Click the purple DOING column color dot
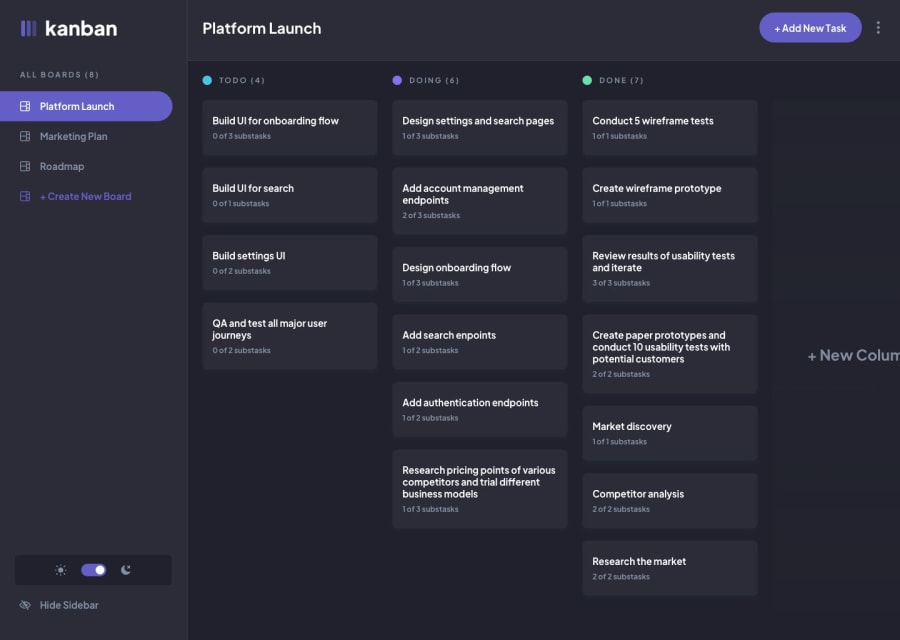Screen dimensions: 900x640 tap(397, 80)
